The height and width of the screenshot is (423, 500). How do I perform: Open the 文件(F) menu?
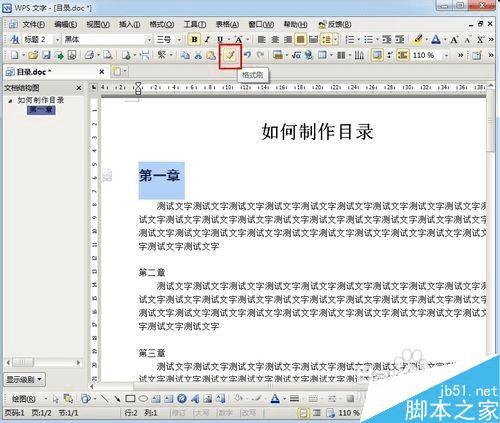[33, 24]
